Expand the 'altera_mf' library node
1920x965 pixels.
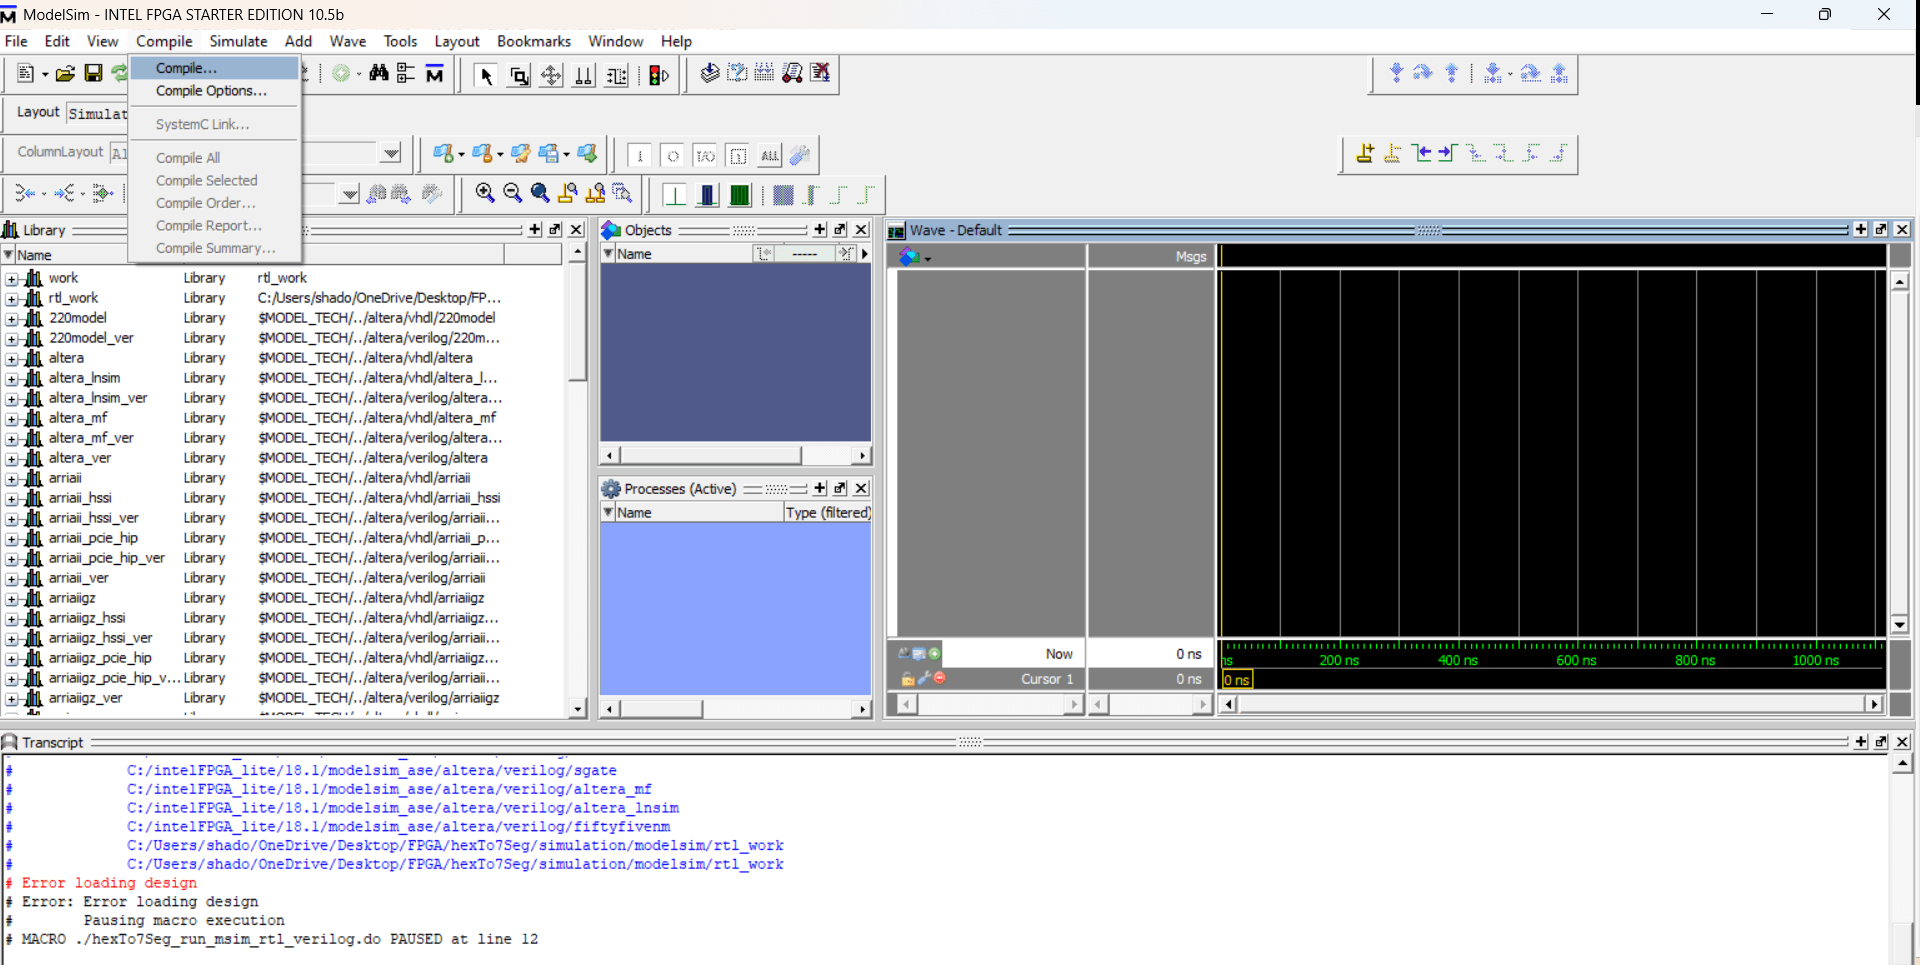pos(11,419)
